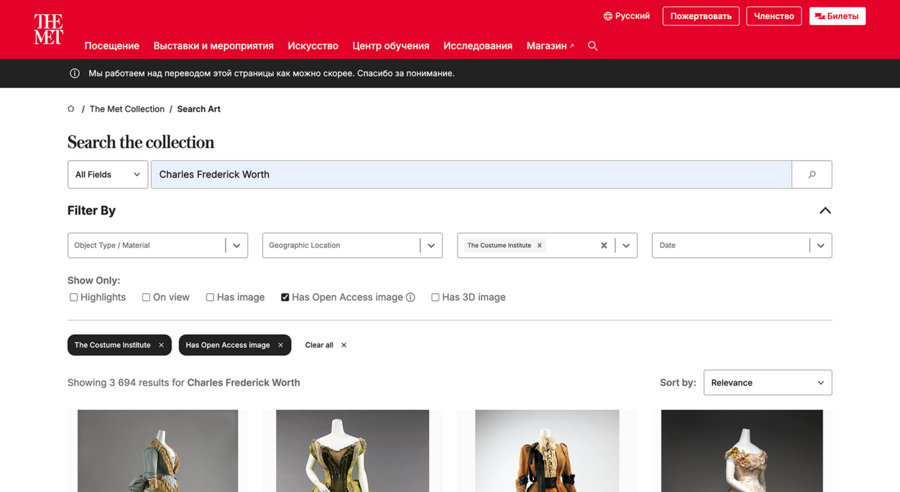Image resolution: width=900 pixels, height=492 pixels.
Task: Uncheck Has Open Access image checkbox
Action: coord(285,297)
